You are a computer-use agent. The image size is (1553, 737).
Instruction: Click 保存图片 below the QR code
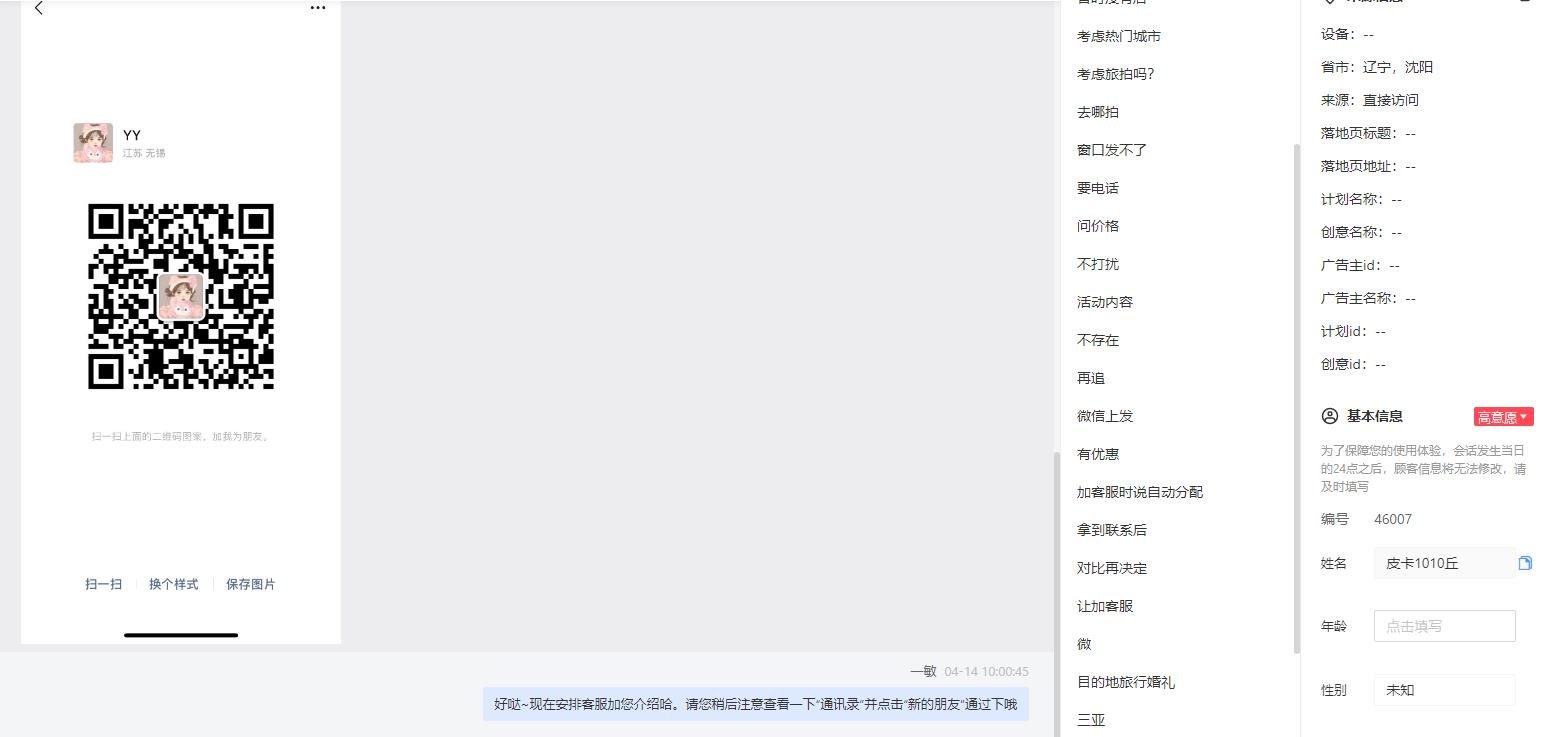point(251,584)
